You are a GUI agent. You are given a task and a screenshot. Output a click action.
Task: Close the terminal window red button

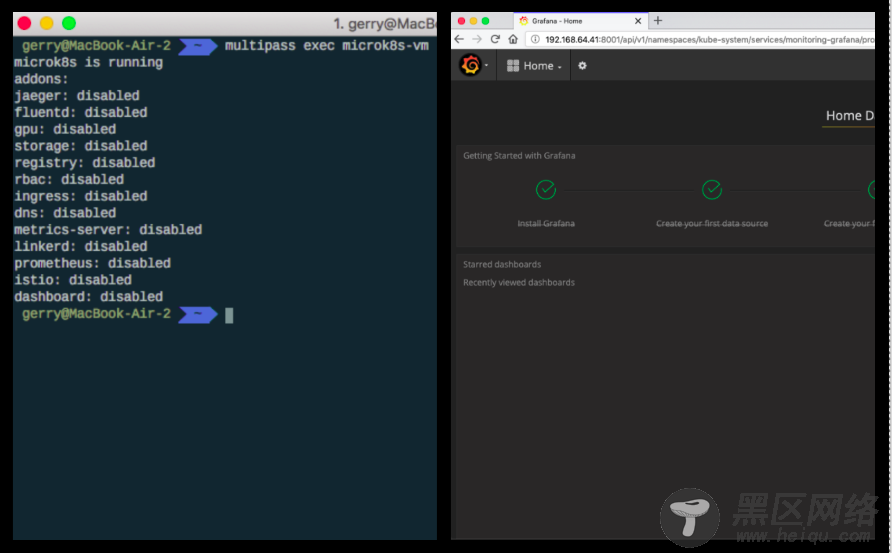(x=24, y=23)
